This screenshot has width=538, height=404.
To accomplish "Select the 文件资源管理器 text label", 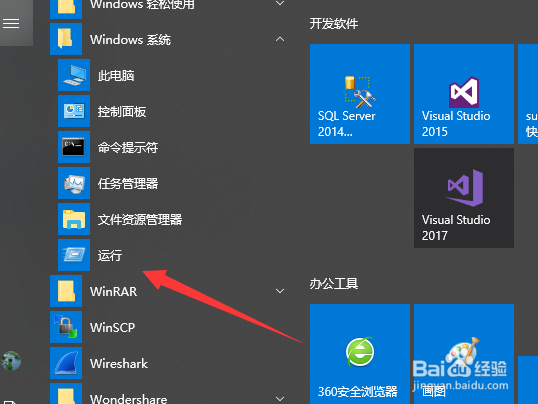I will click(x=140, y=220).
